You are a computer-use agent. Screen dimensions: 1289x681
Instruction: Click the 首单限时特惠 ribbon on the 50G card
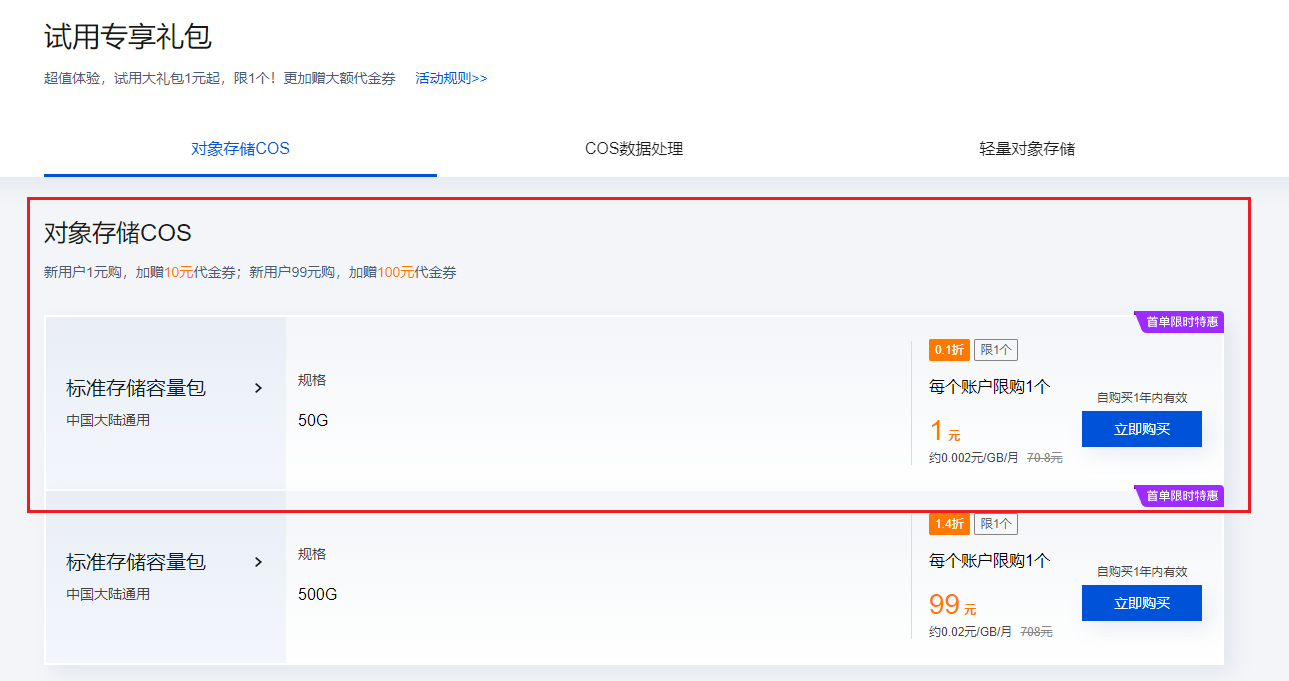pos(1180,322)
